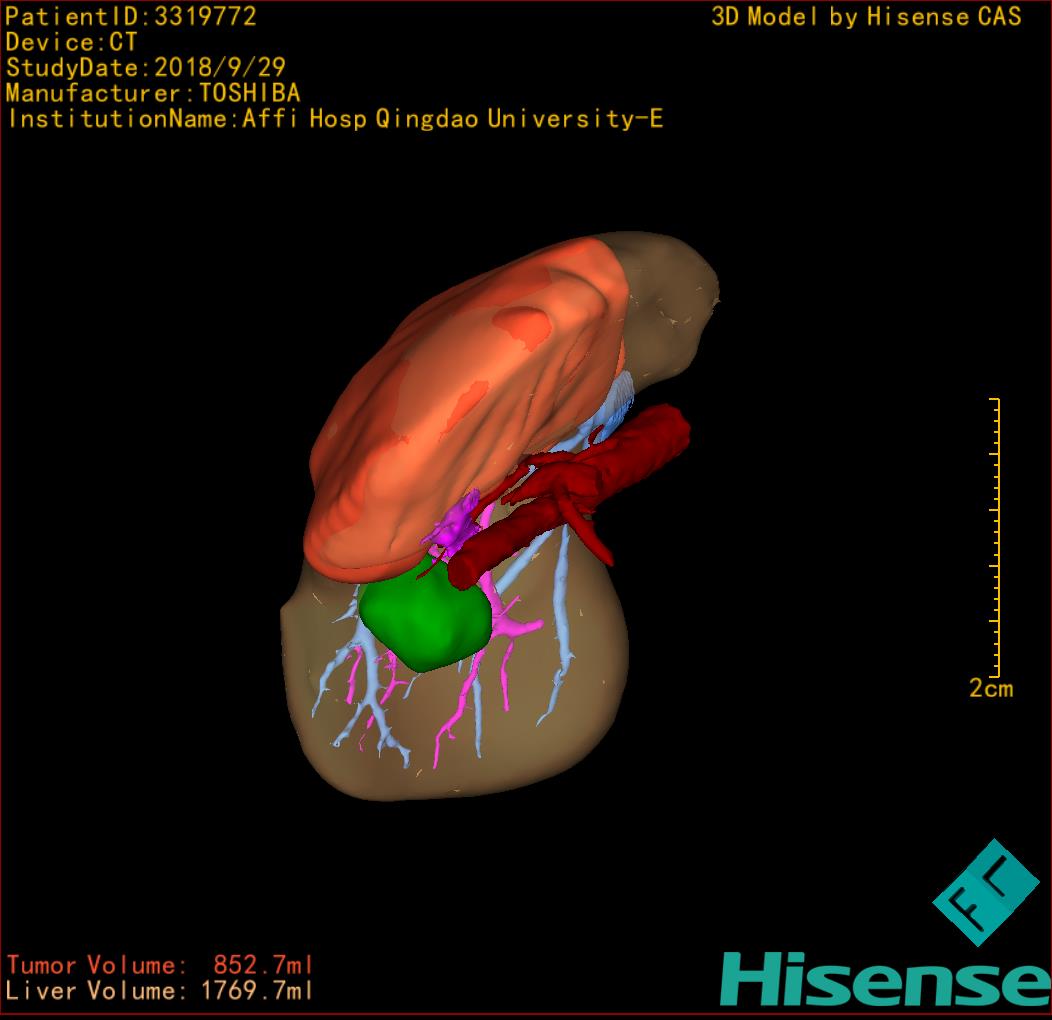
Task: Select the green gallbladder structure
Action: click(425, 621)
